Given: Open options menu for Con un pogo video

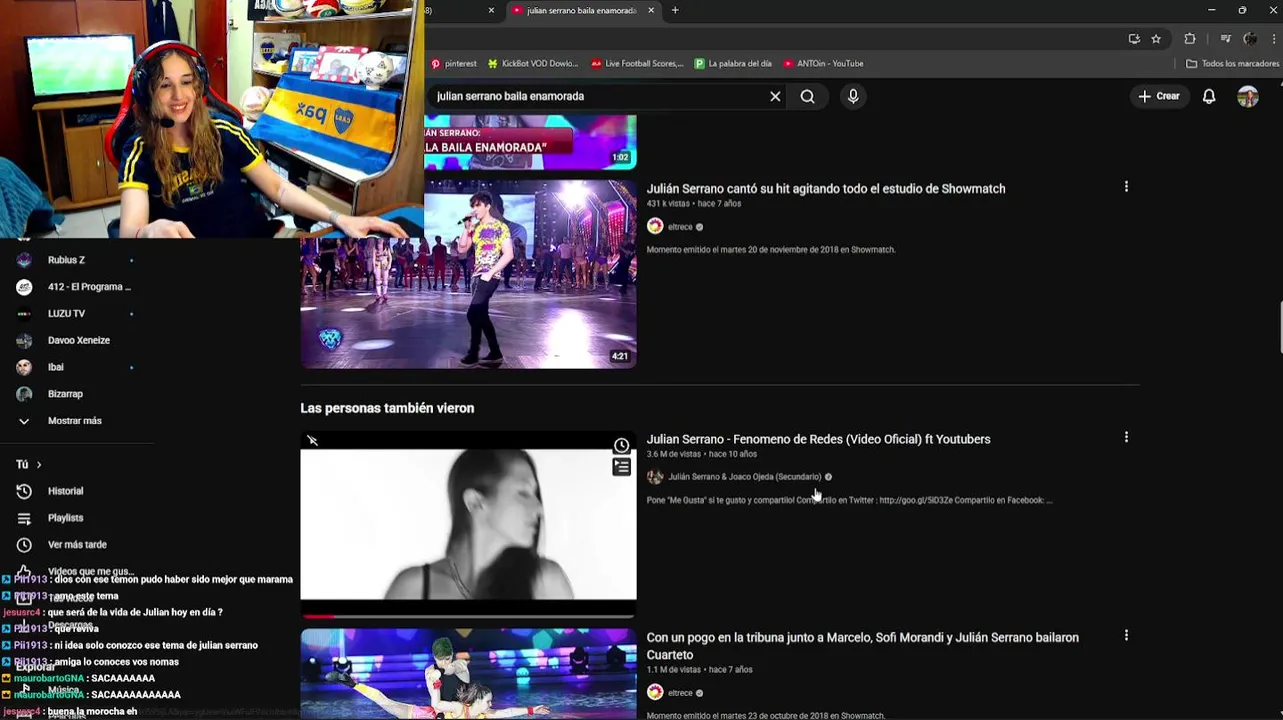Looking at the screenshot, I should tap(1126, 636).
